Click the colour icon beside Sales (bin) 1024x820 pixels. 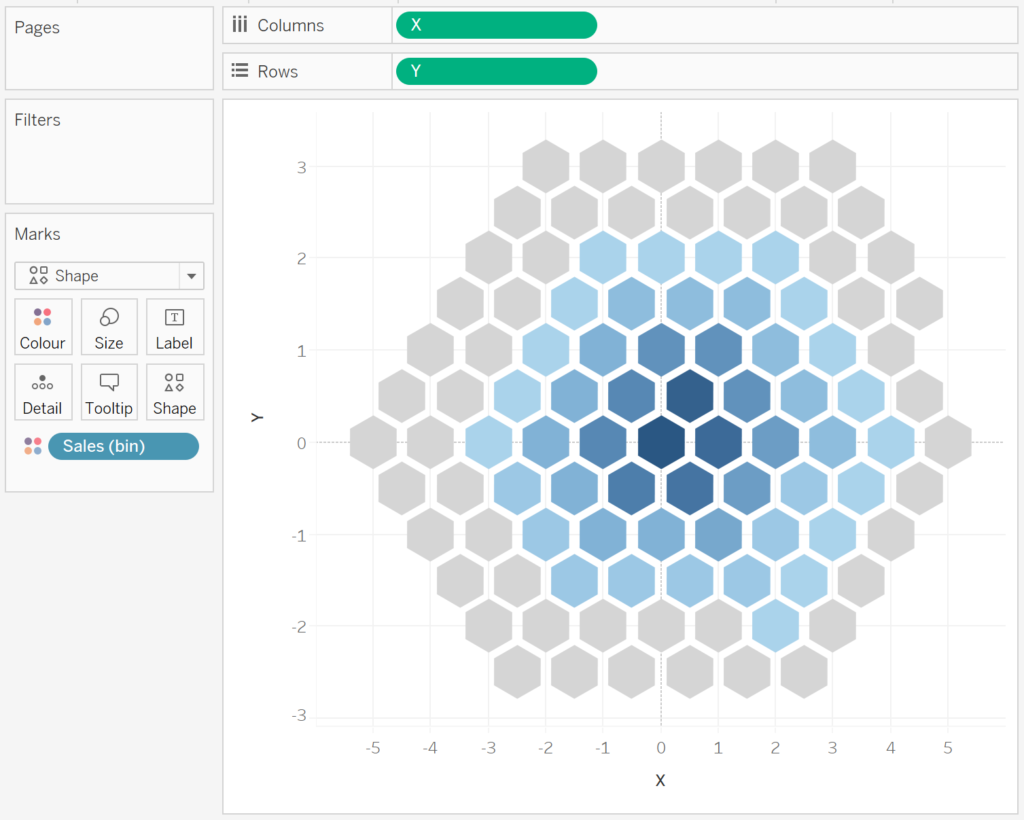click(x=33, y=447)
